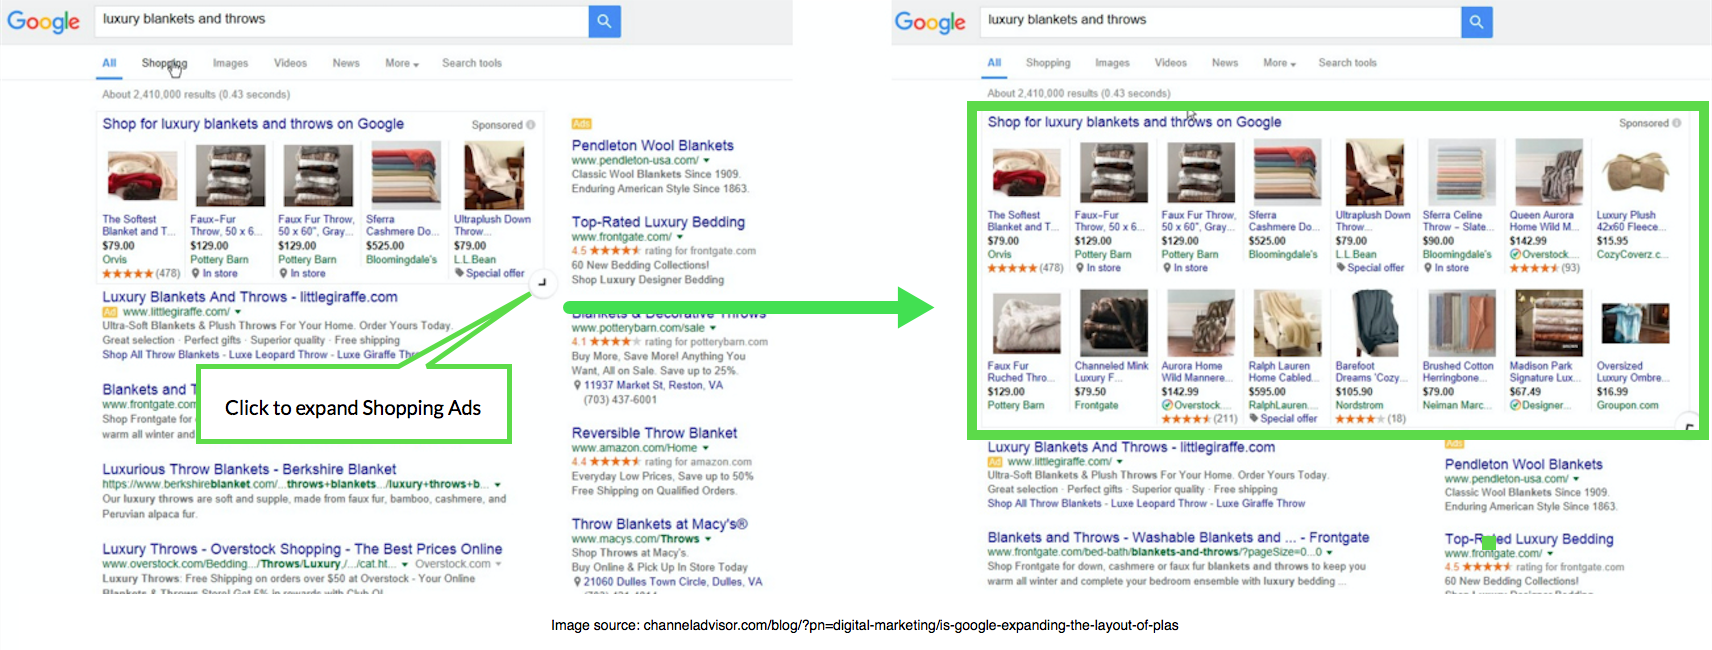Open Queen Aurora Home Wild product image
Image resolution: width=1712 pixels, height=650 pixels.
pos(1548,172)
